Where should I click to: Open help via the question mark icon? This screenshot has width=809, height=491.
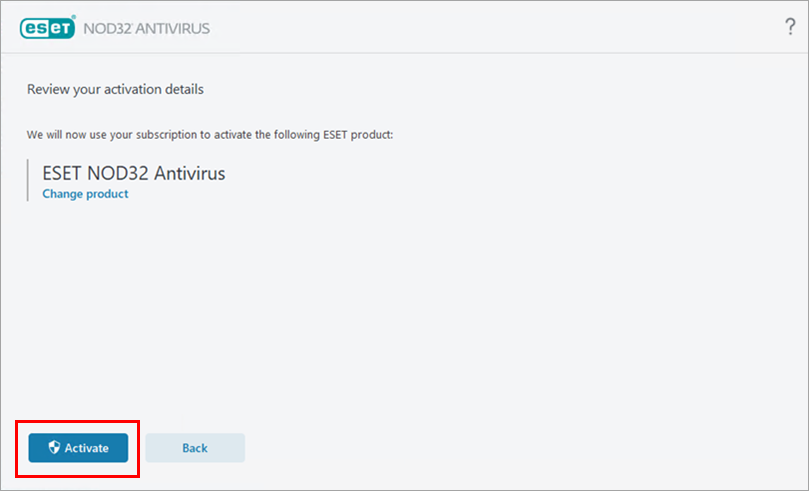[x=790, y=26]
